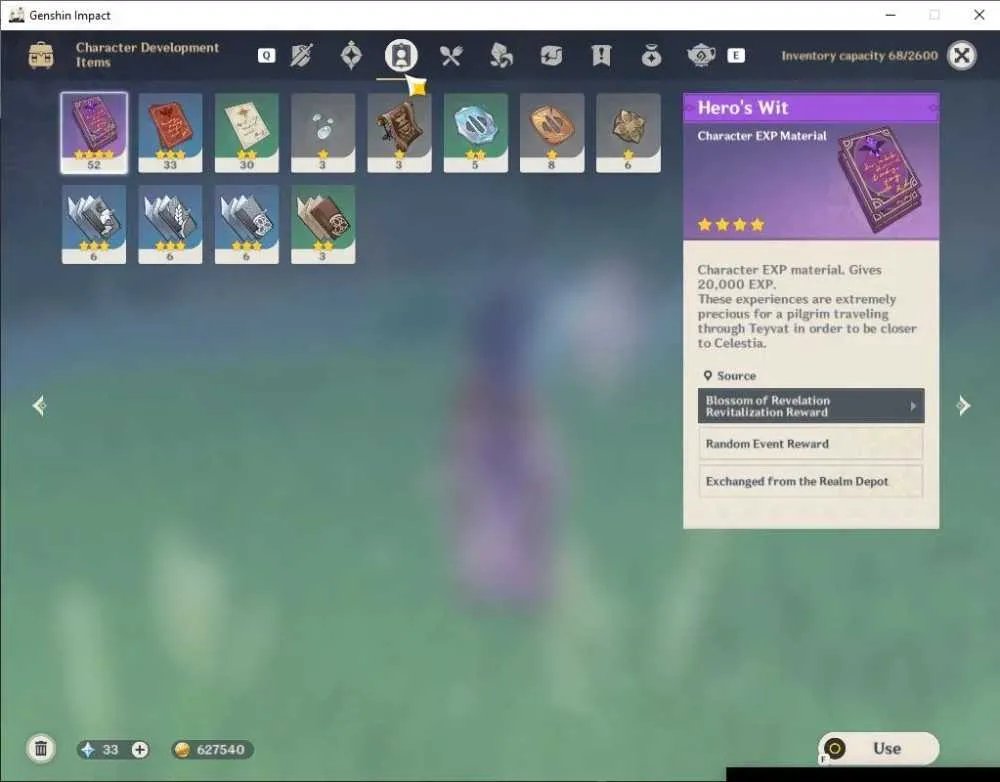Open the trash can to discard items
Image resolution: width=1000 pixels, height=782 pixels.
point(41,748)
